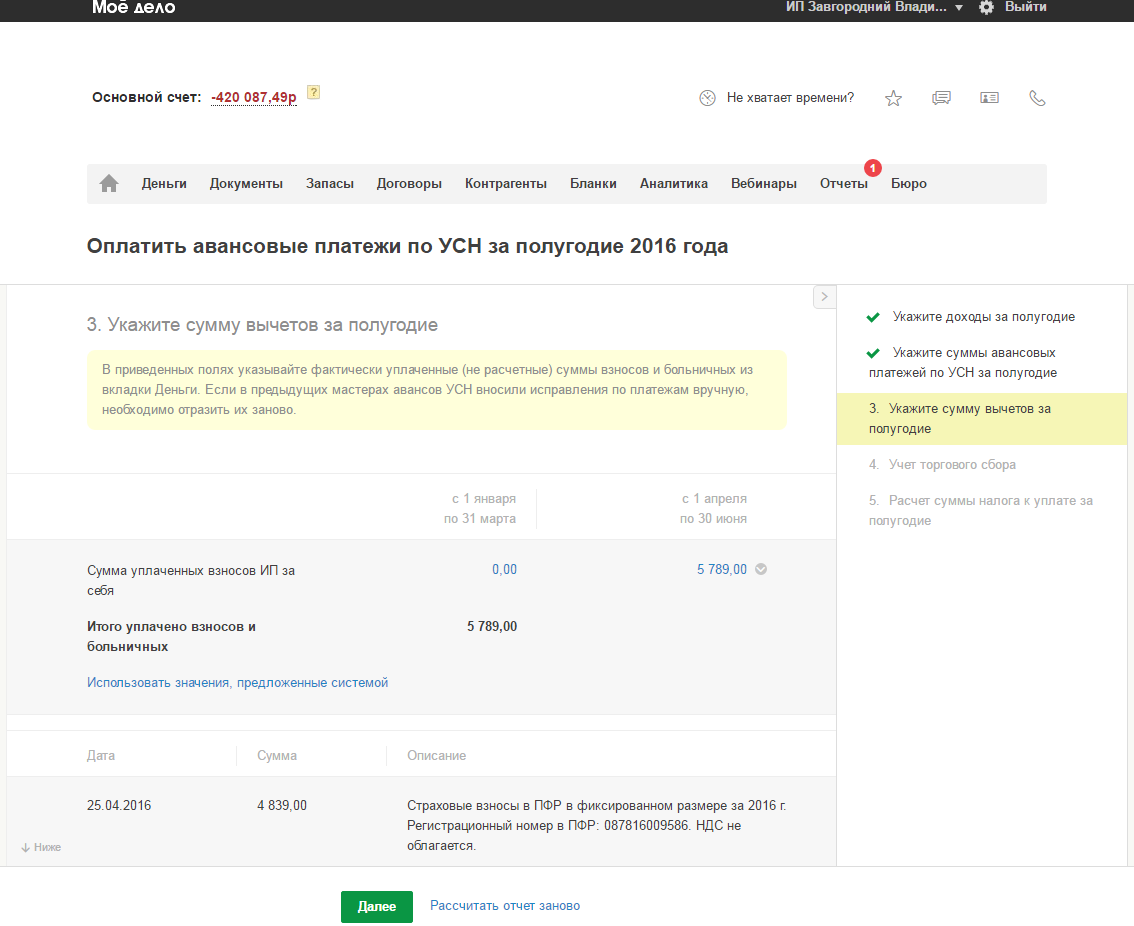Go to step "Укажите доходы за полугодие"
The height and width of the screenshot is (926, 1134).
pos(983,317)
